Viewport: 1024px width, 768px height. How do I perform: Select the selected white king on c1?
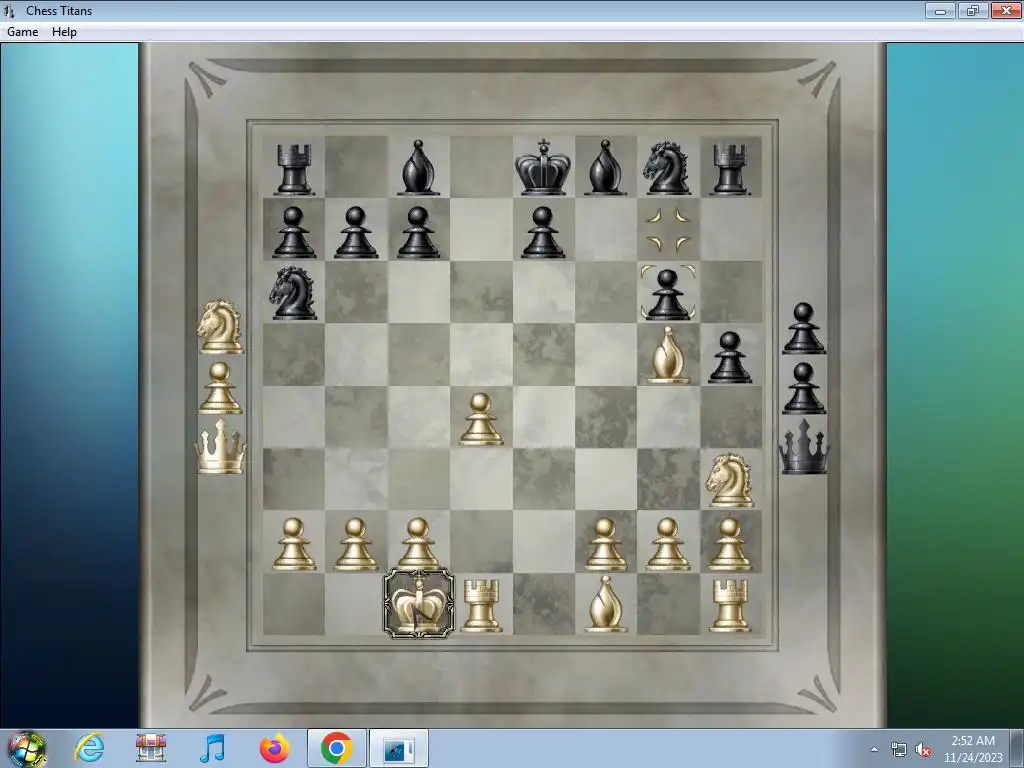pos(419,603)
